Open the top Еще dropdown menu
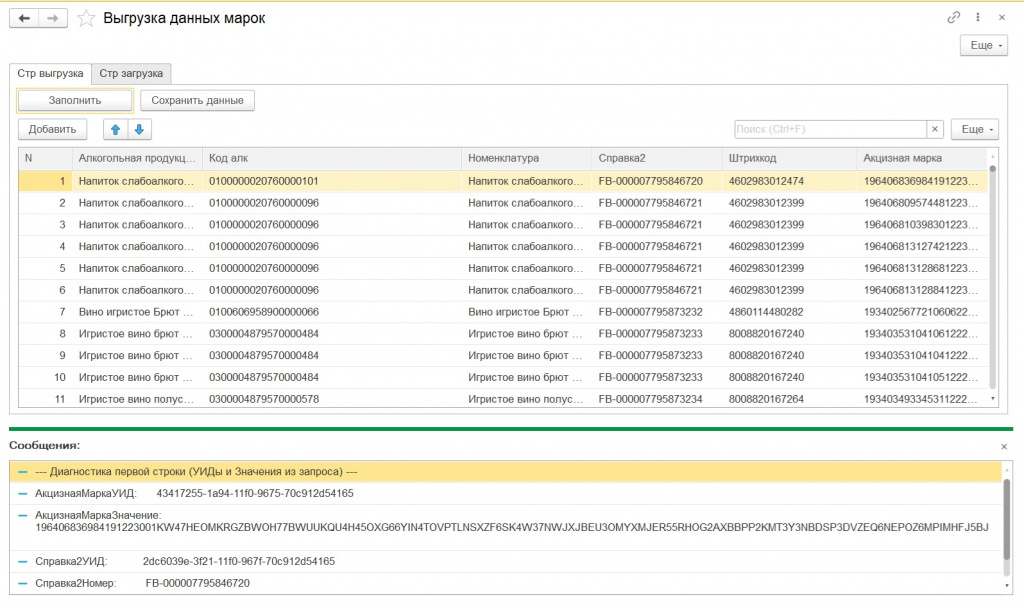This screenshot has width=1024, height=606. click(x=984, y=46)
